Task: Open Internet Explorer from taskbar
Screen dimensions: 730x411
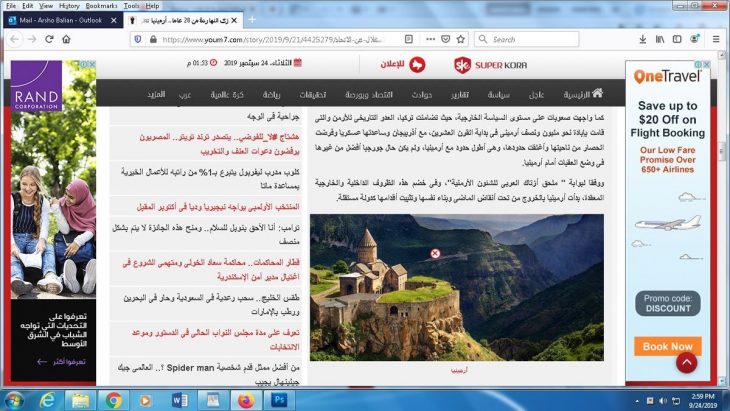Action: (47, 400)
